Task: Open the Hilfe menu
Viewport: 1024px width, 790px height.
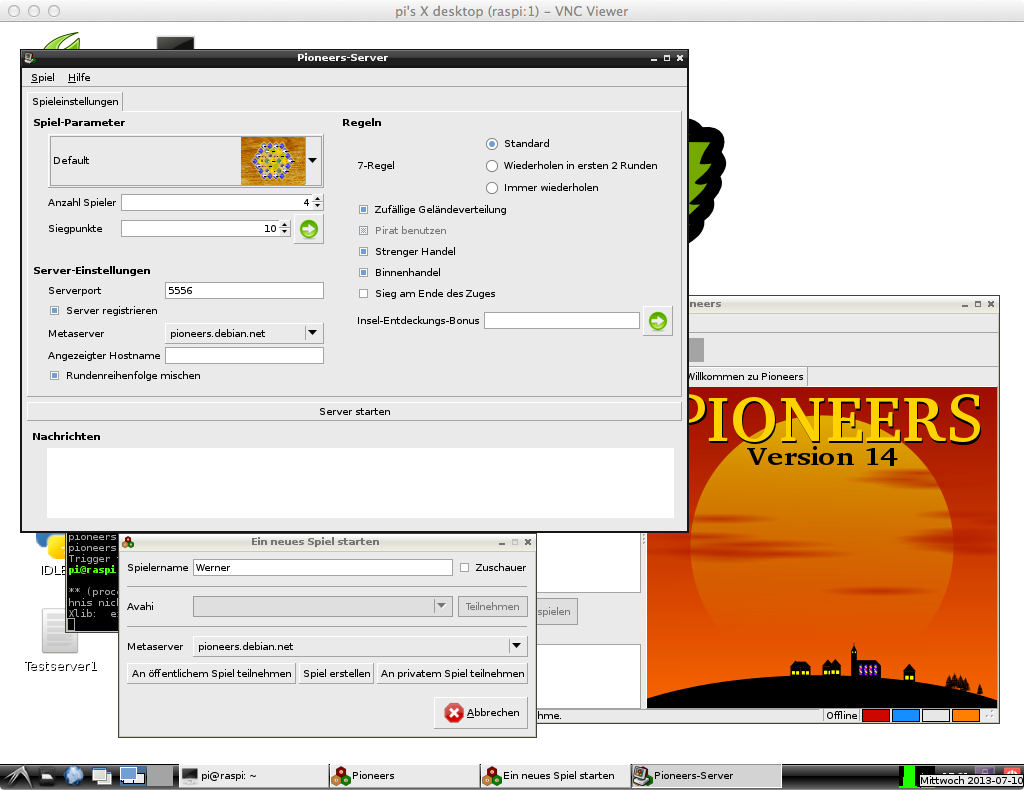Action: click(x=79, y=78)
